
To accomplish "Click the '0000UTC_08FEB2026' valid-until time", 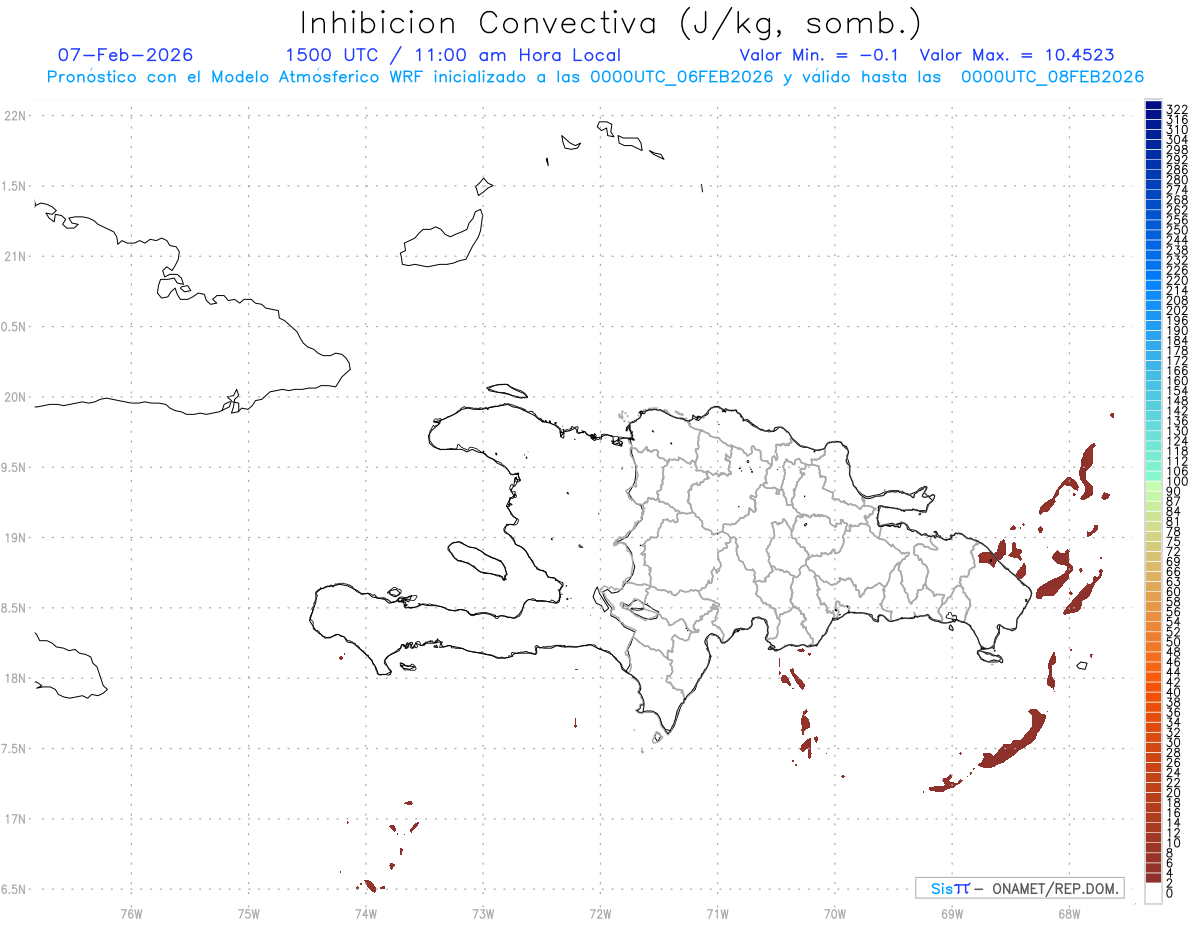I will pos(1052,77).
